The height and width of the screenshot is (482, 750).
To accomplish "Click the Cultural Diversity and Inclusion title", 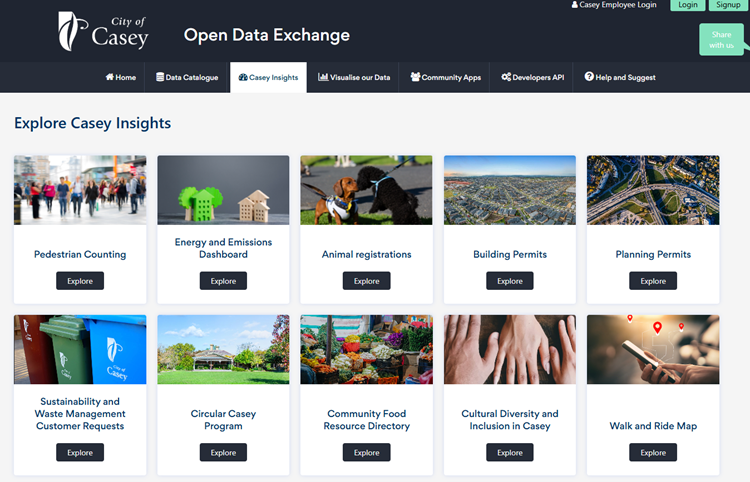I will pos(510,420).
